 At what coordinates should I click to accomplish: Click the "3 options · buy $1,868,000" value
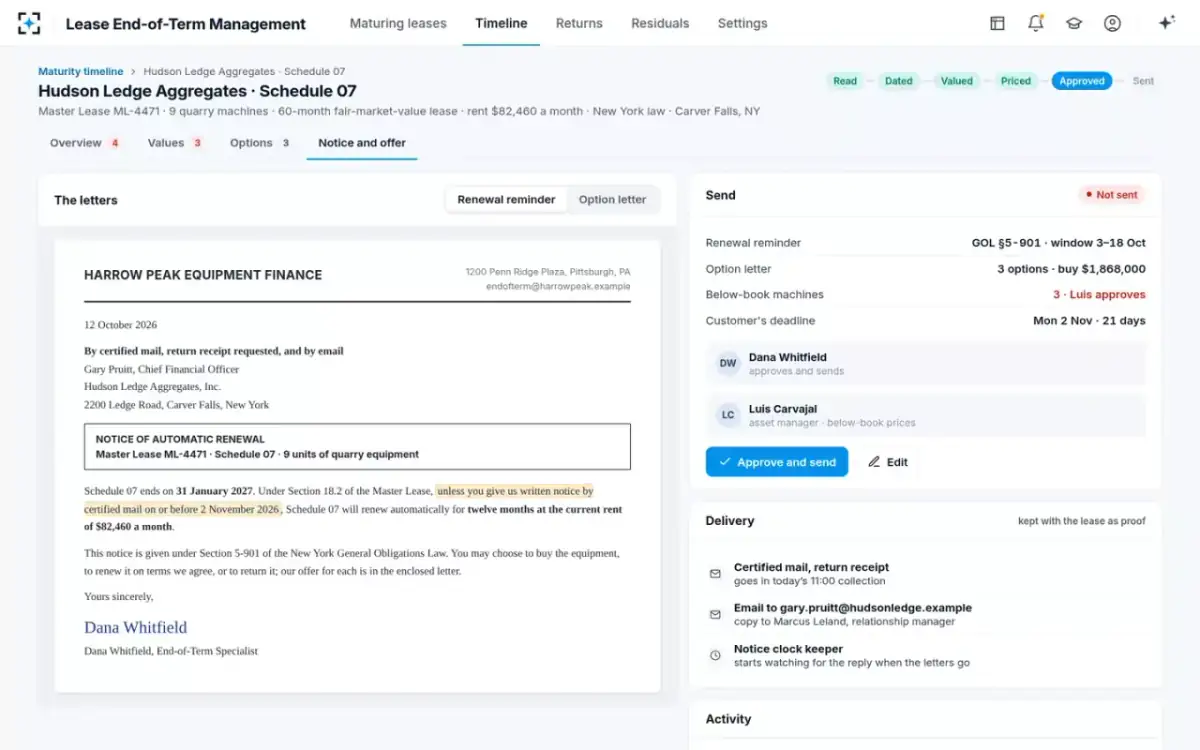coord(1071,269)
